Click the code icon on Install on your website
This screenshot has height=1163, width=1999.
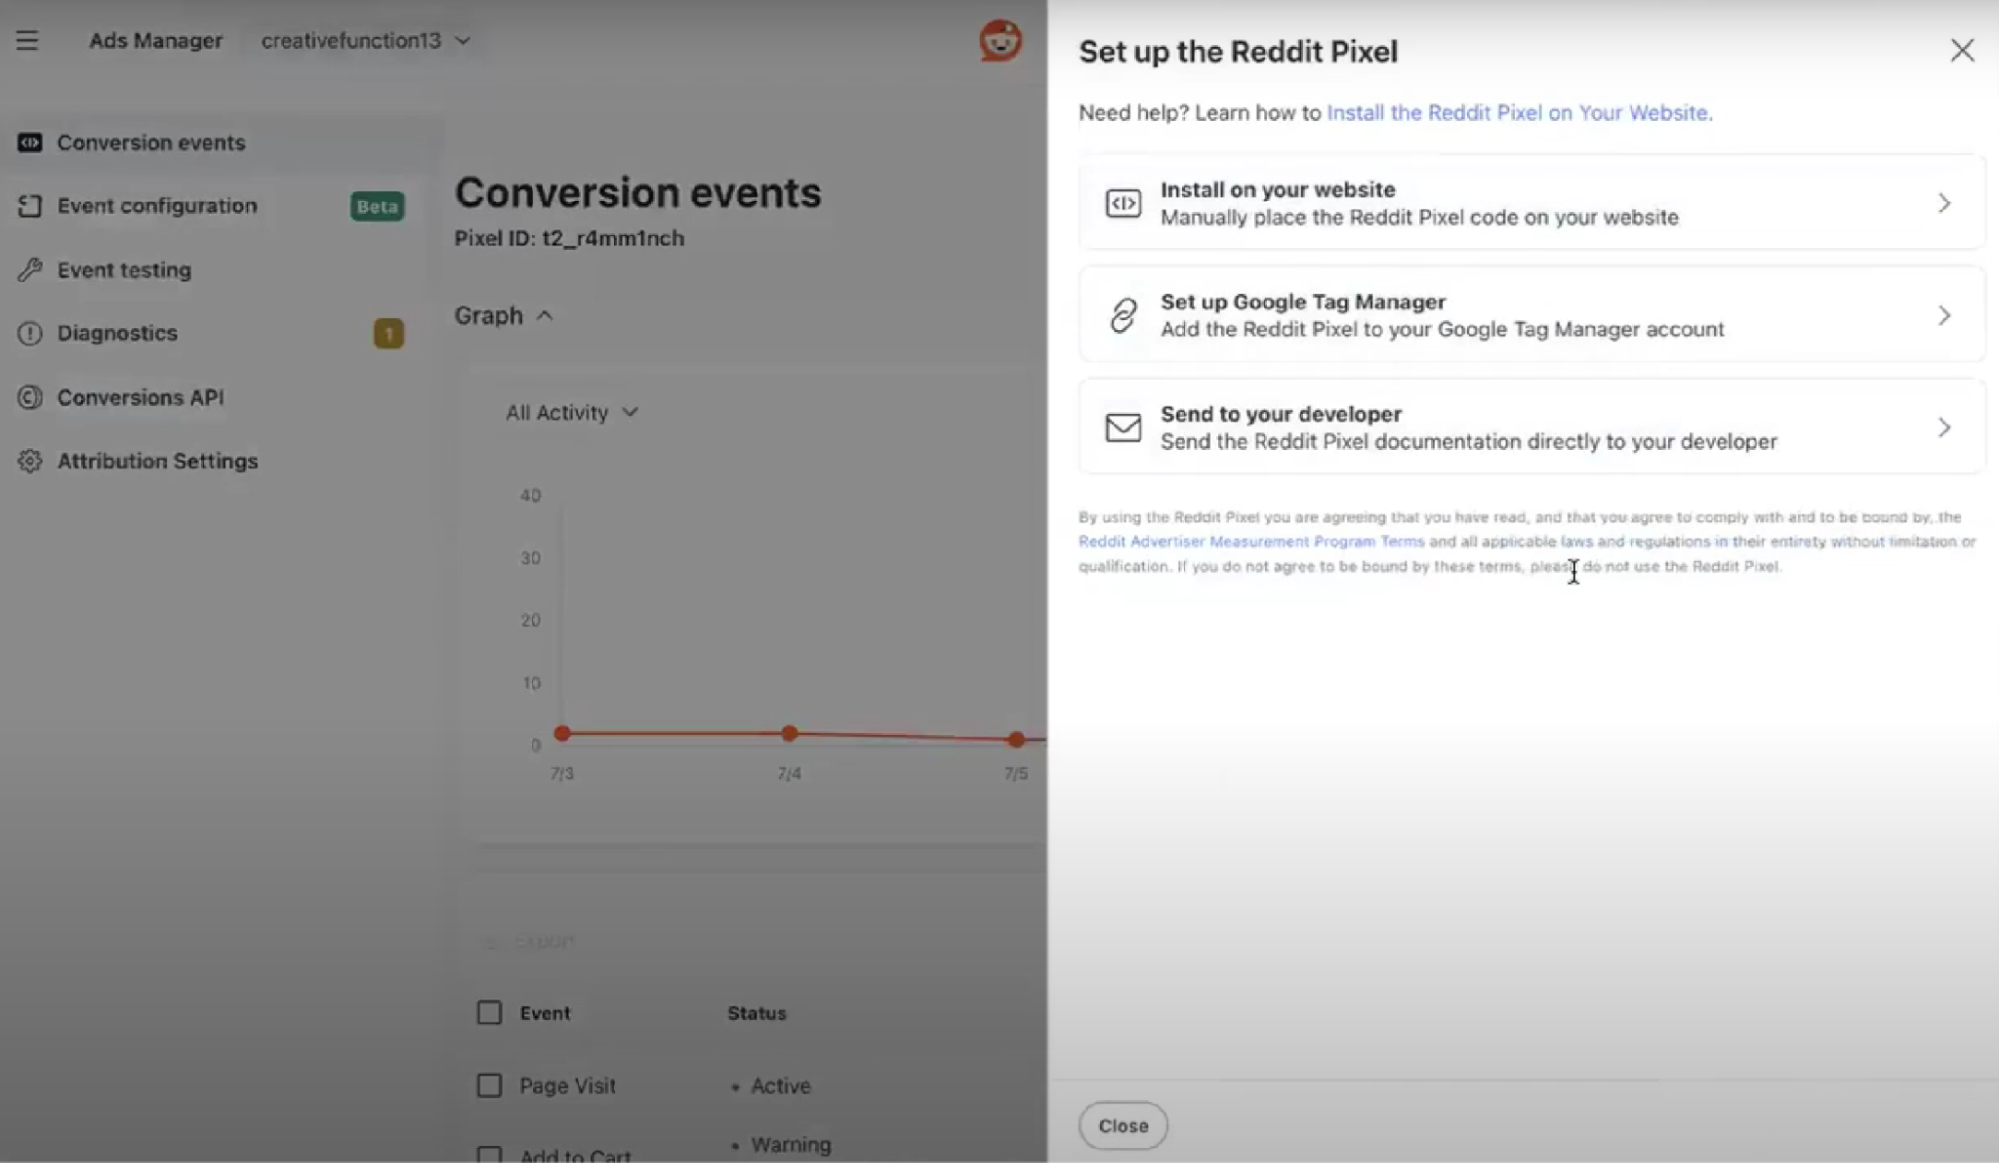point(1123,203)
